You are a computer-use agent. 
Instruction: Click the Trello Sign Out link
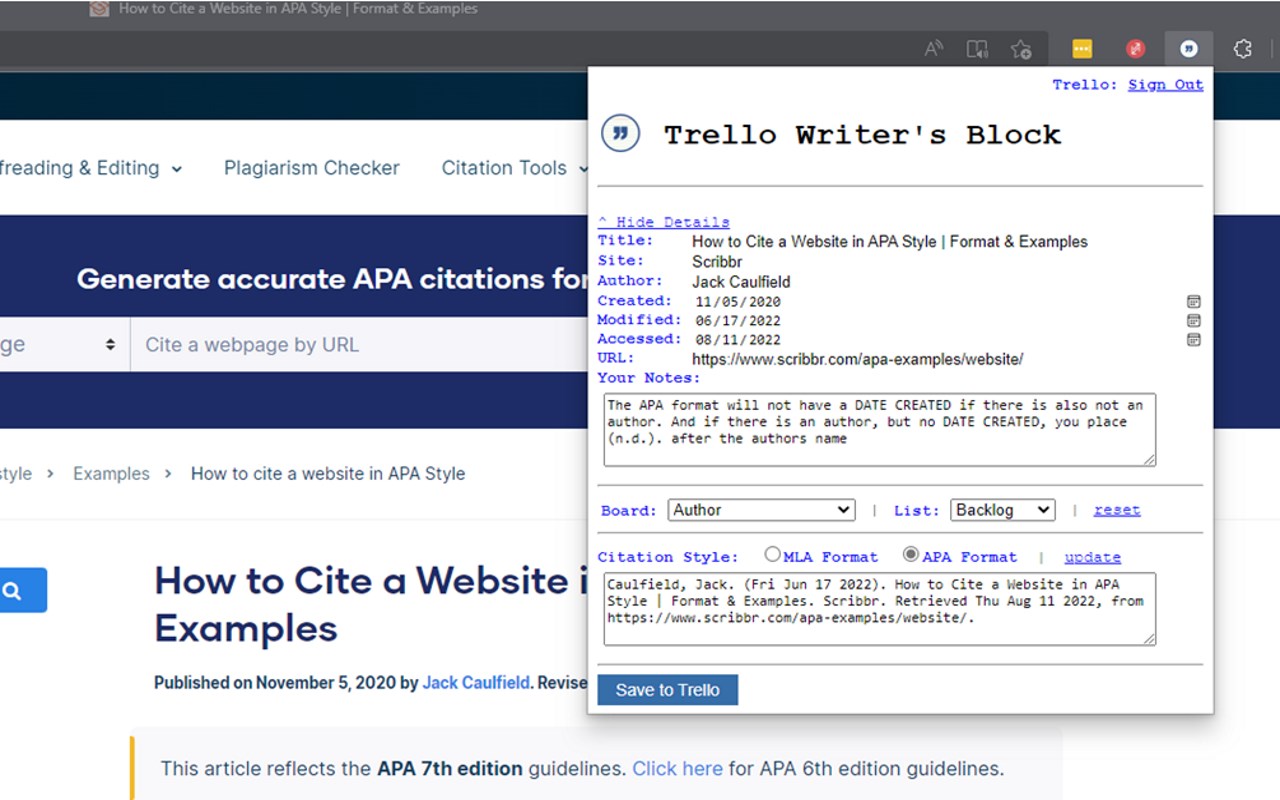[x=1165, y=84]
